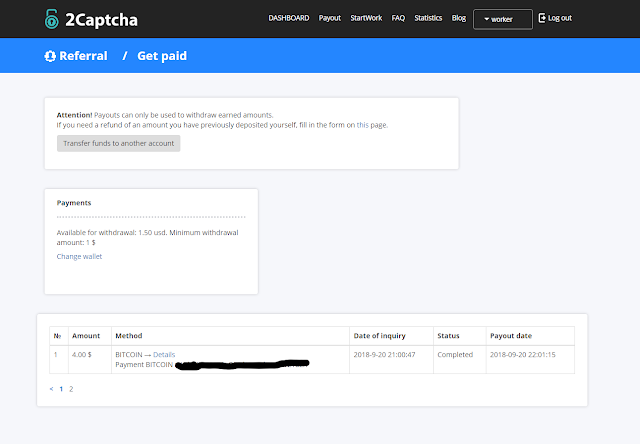Click the 2Captcha brand name text
The height and width of the screenshot is (444, 640).
(x=101, y=20)
